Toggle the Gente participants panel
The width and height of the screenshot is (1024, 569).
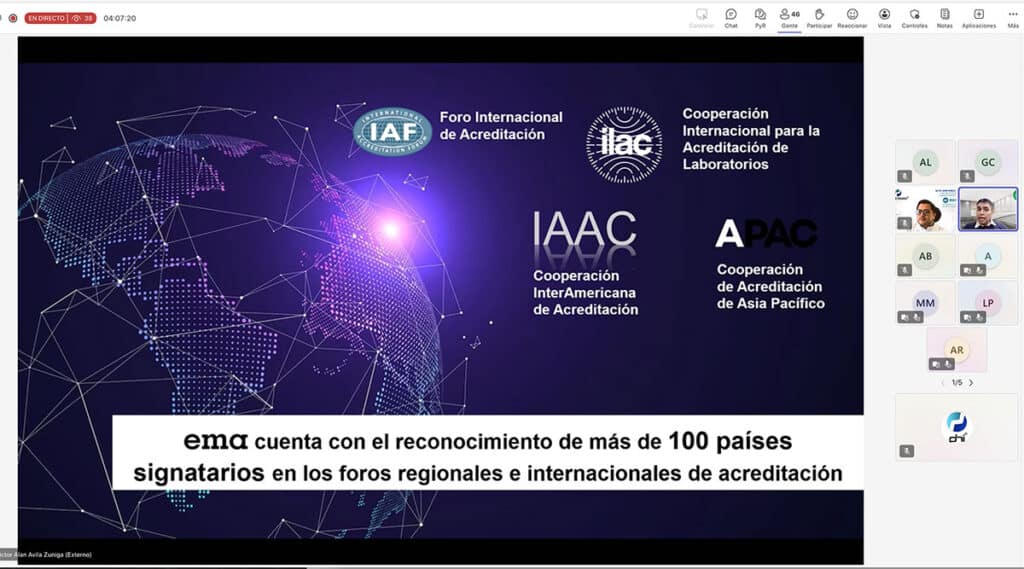pyautogui.click(x=789, y=17)
